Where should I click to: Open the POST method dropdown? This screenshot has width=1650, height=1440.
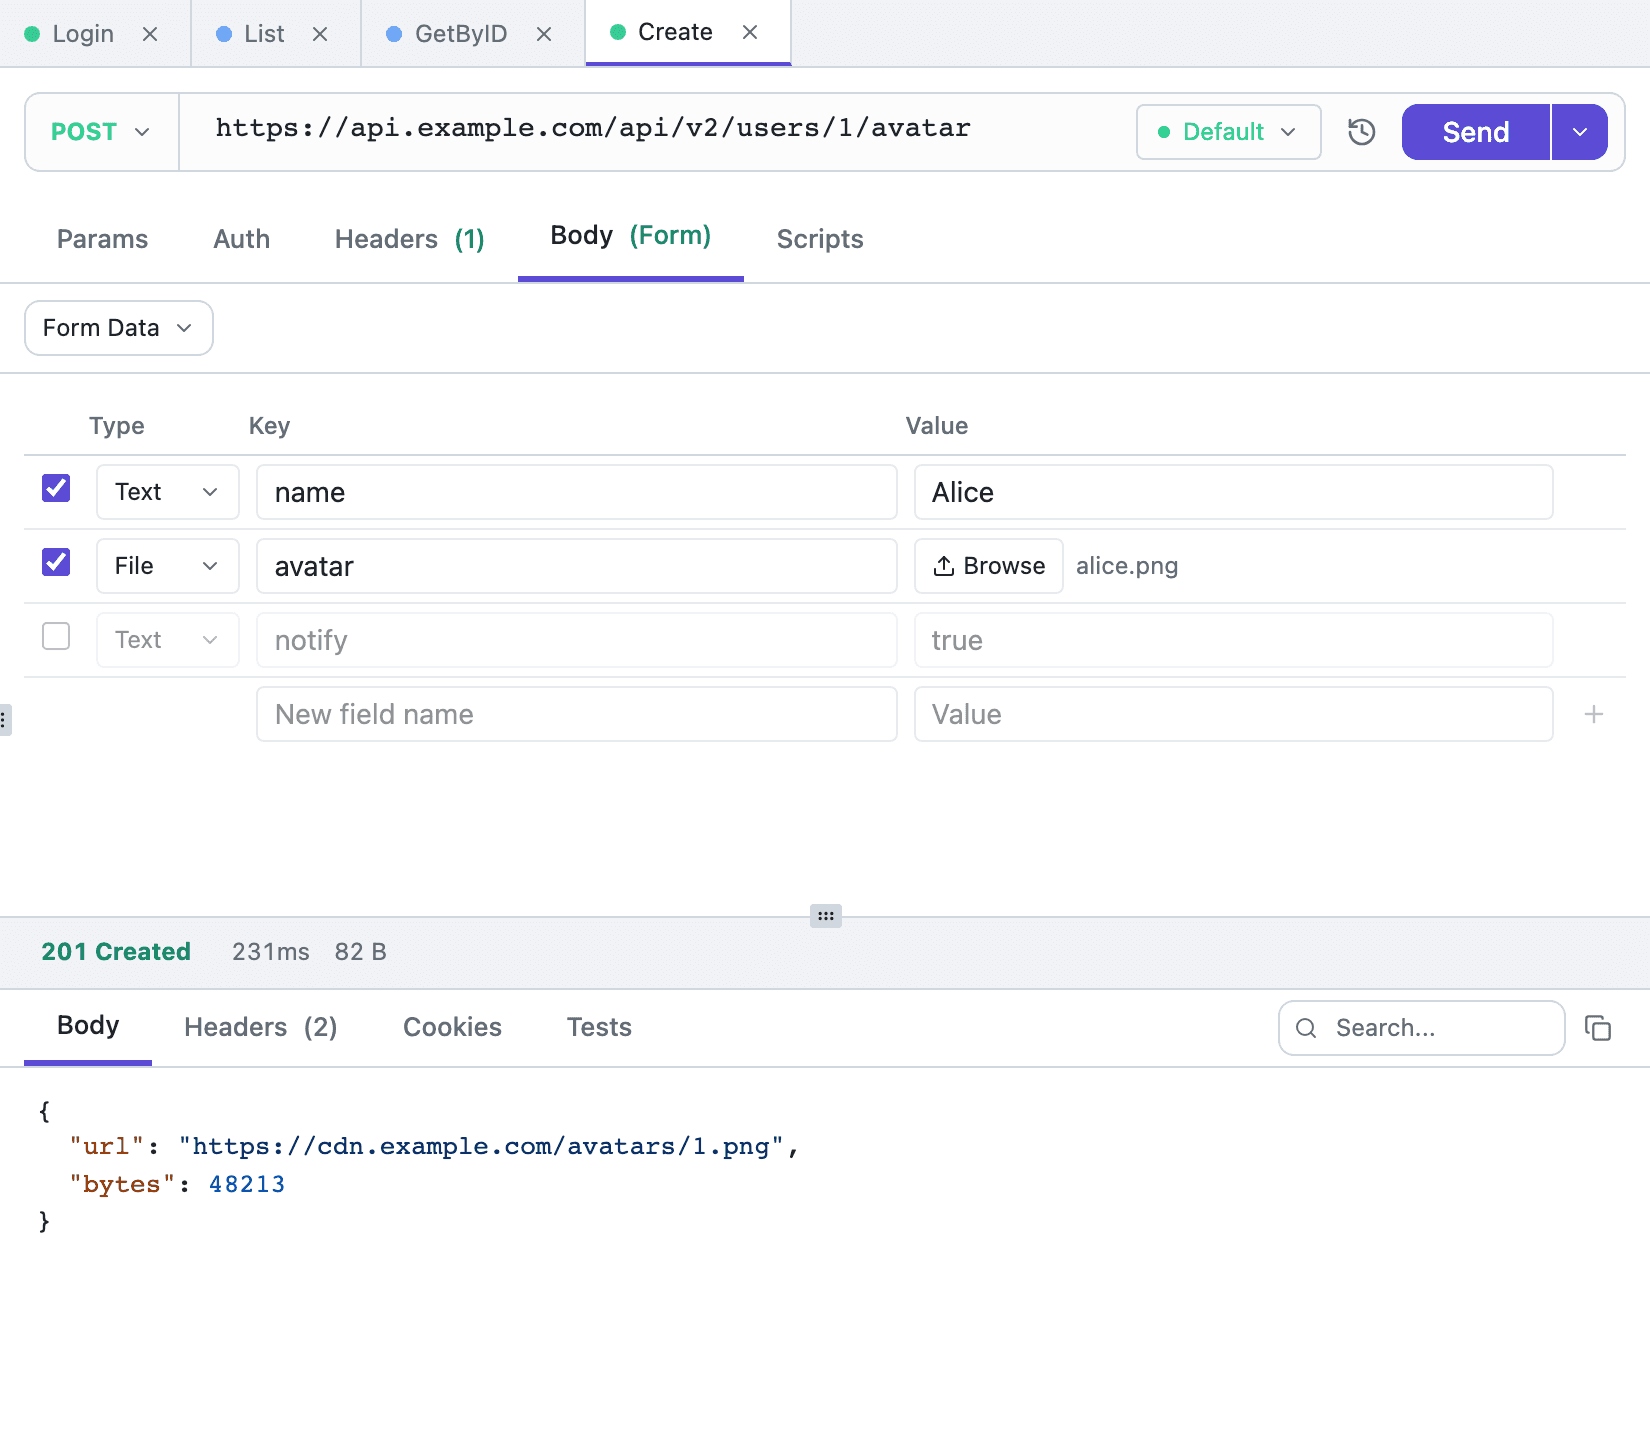(x=101, y=132)
